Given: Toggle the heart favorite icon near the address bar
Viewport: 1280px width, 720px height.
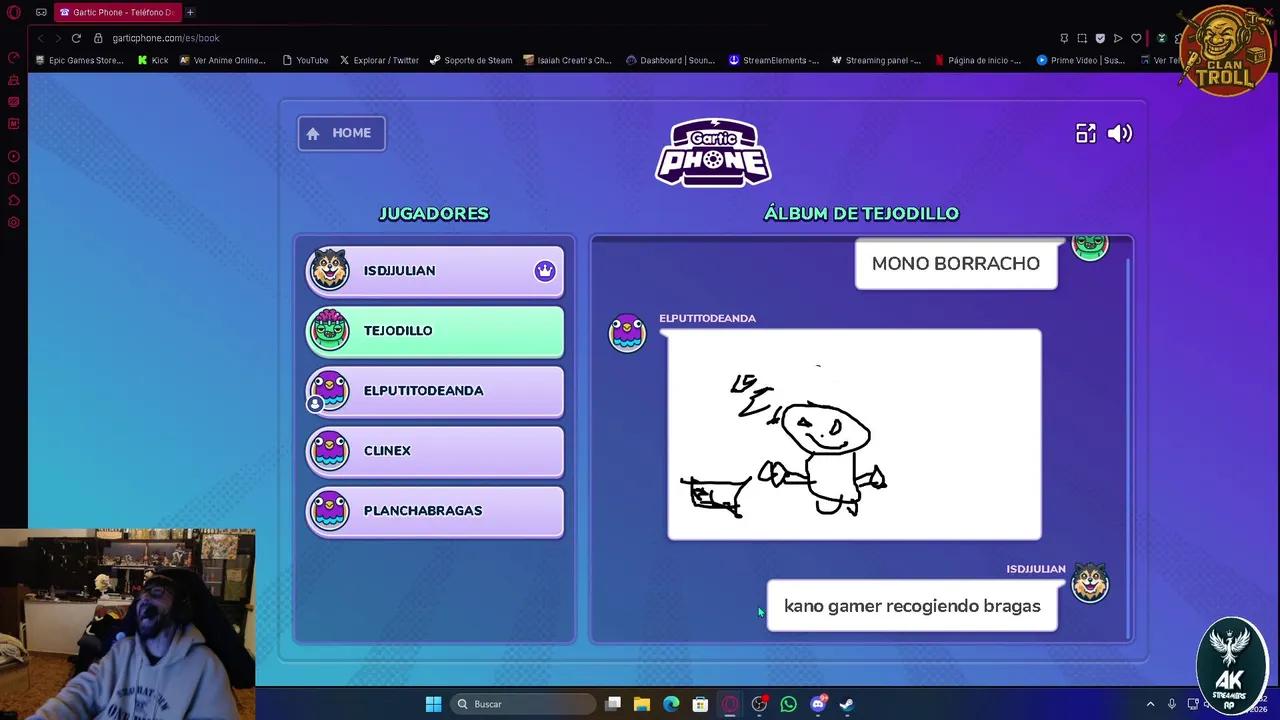Looking at the screenshot, I should coord(1136,38).
